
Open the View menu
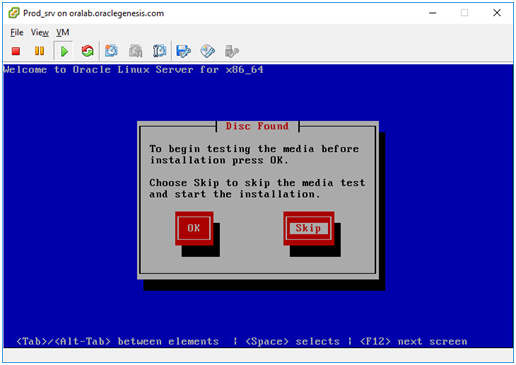(40, 33)
